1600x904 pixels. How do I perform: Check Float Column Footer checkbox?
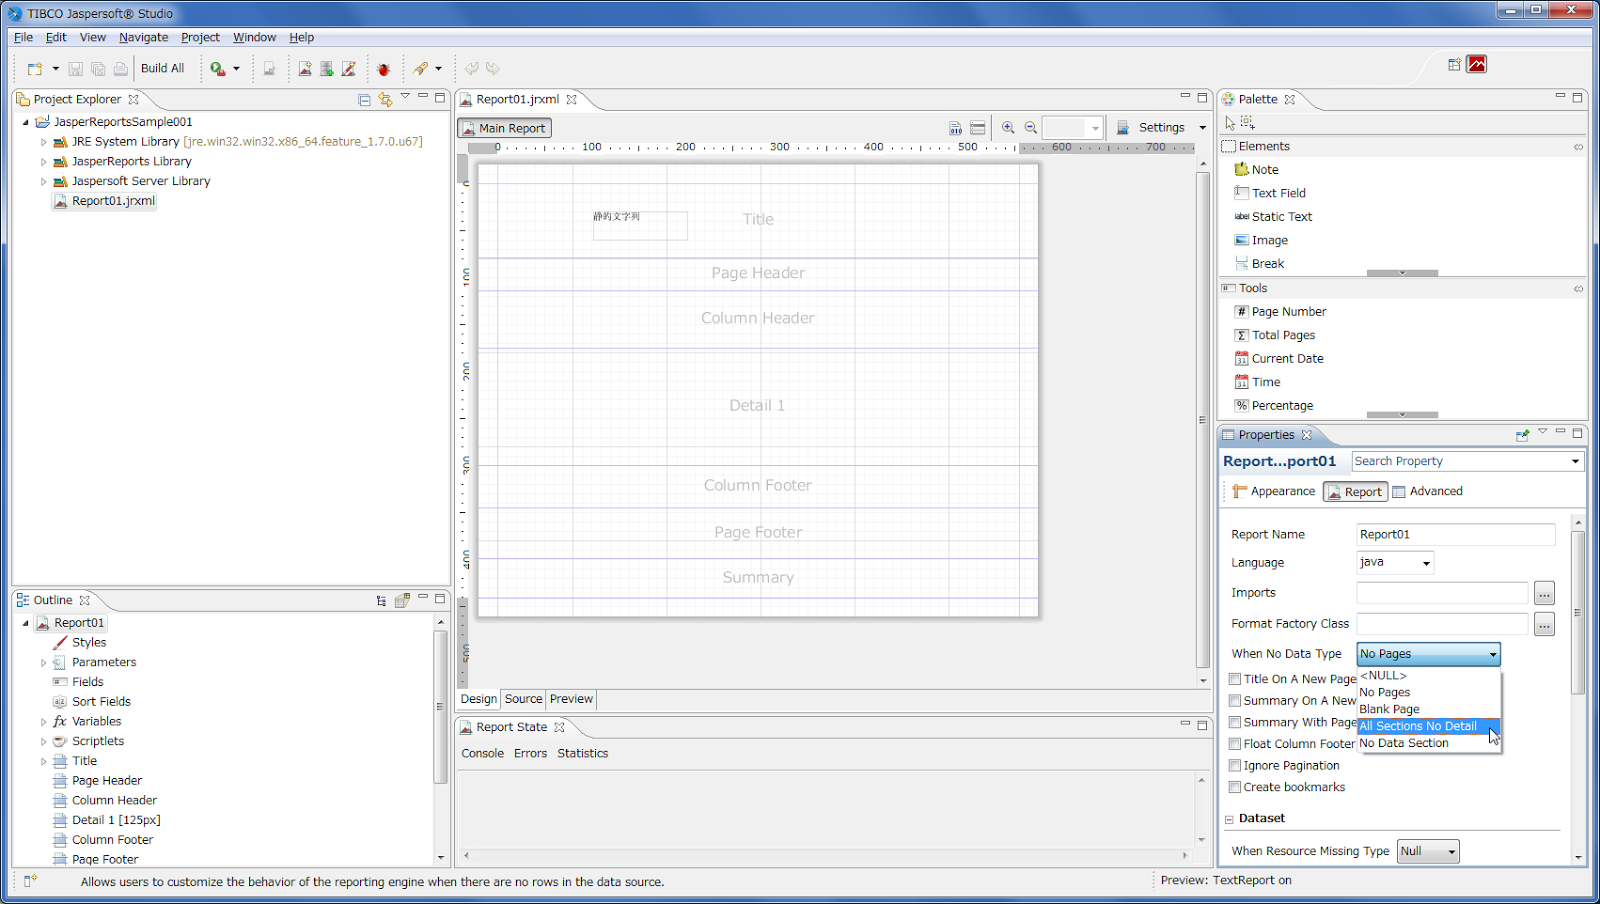(1235, 744)
